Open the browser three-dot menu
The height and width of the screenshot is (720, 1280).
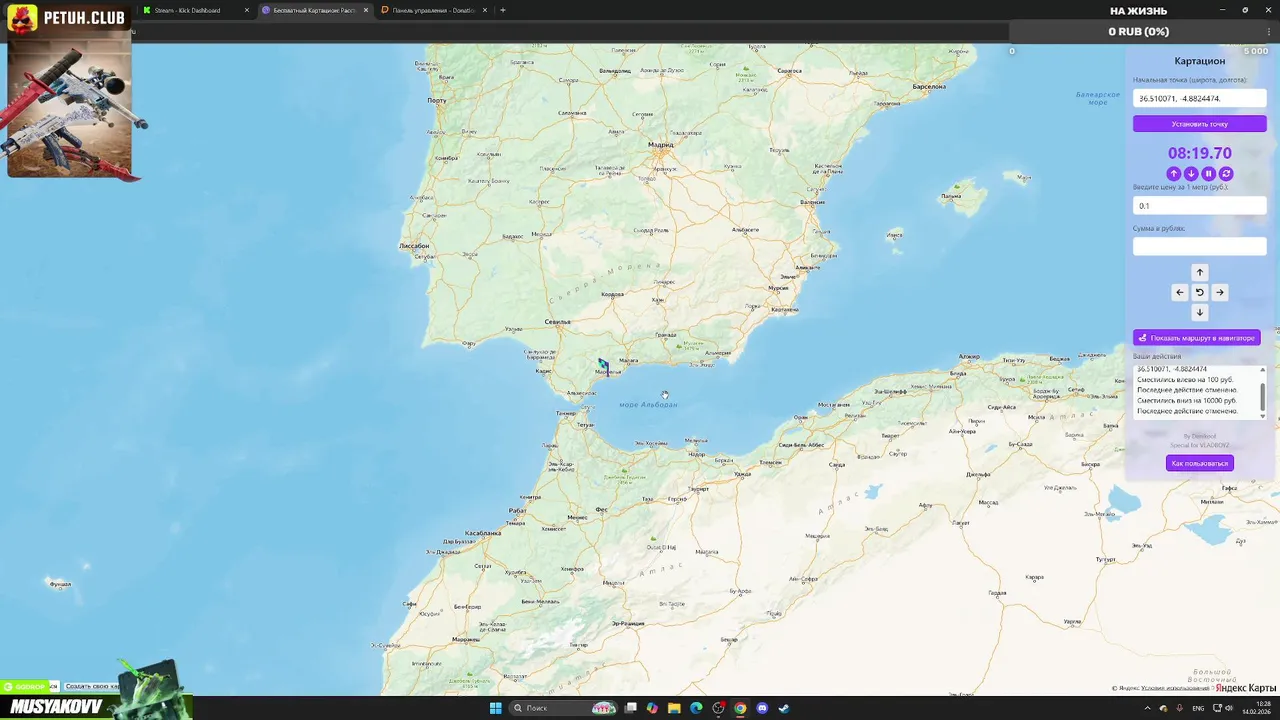click(1269, 31)
